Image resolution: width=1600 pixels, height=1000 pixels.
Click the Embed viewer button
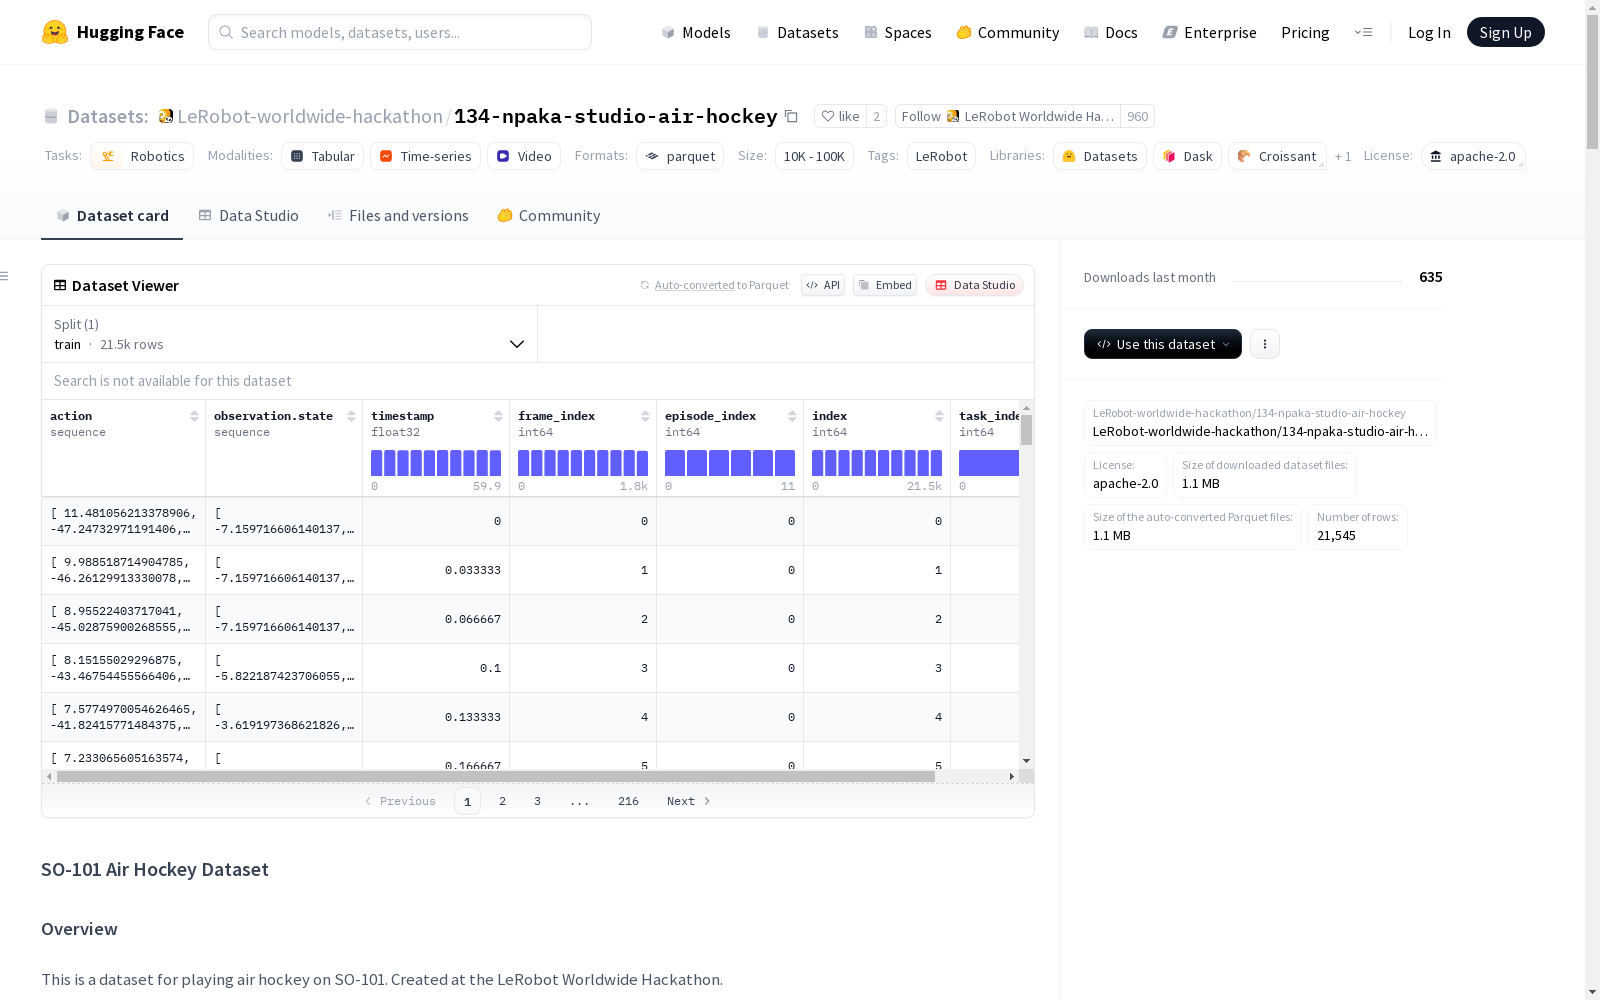[x=885, y=285]
